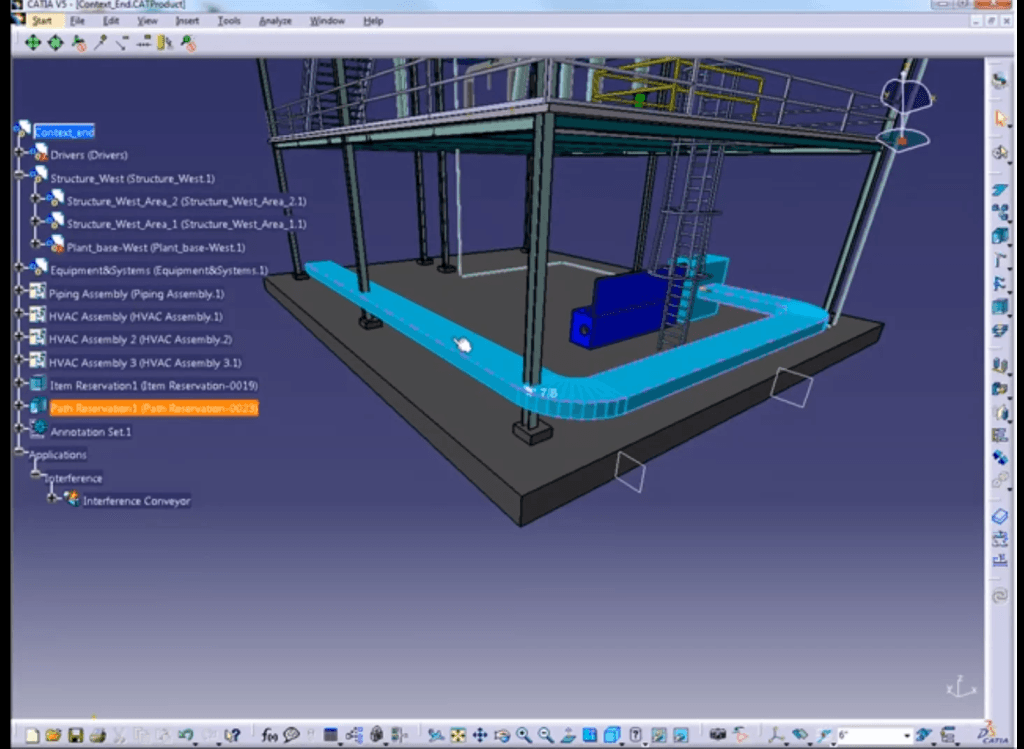This screenshot has width=1024, height=749.
Task: Open the formula f(x) tool
Action: click(270, 736)
